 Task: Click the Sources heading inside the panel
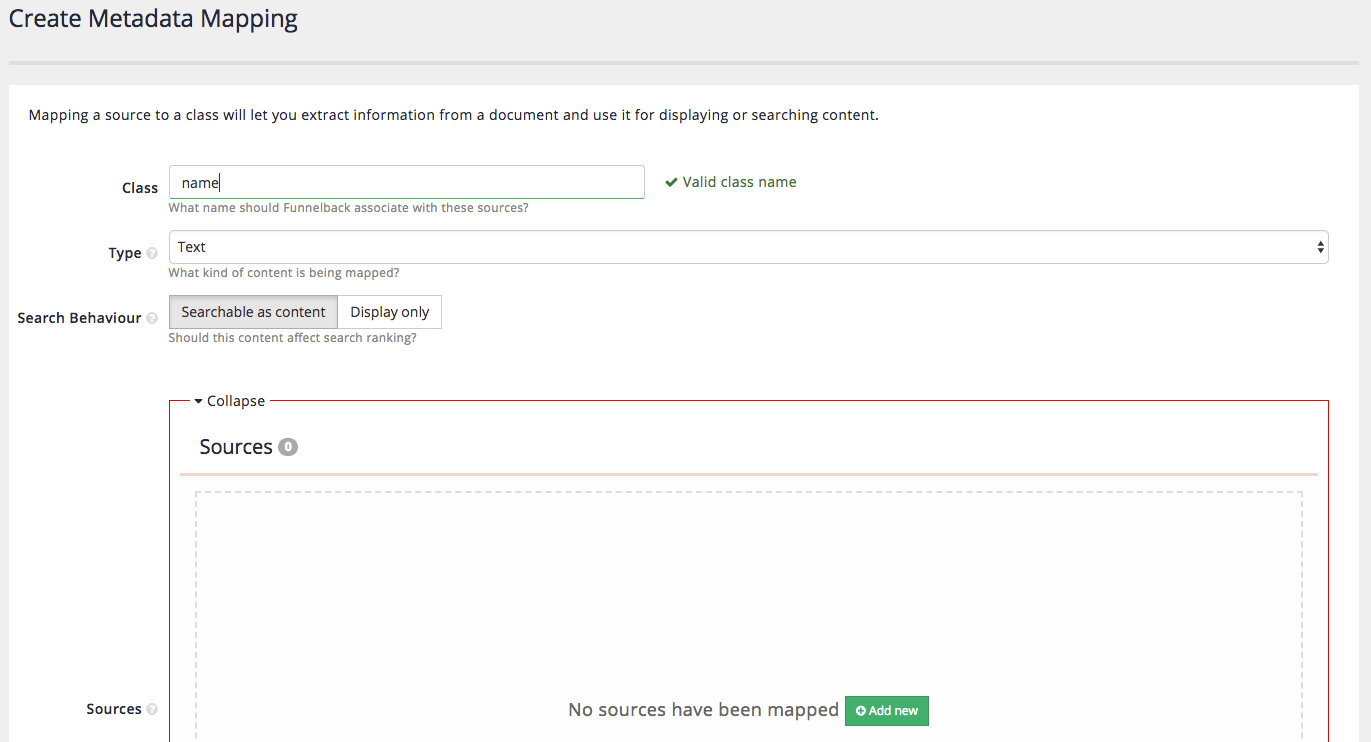tap(236, 447)
